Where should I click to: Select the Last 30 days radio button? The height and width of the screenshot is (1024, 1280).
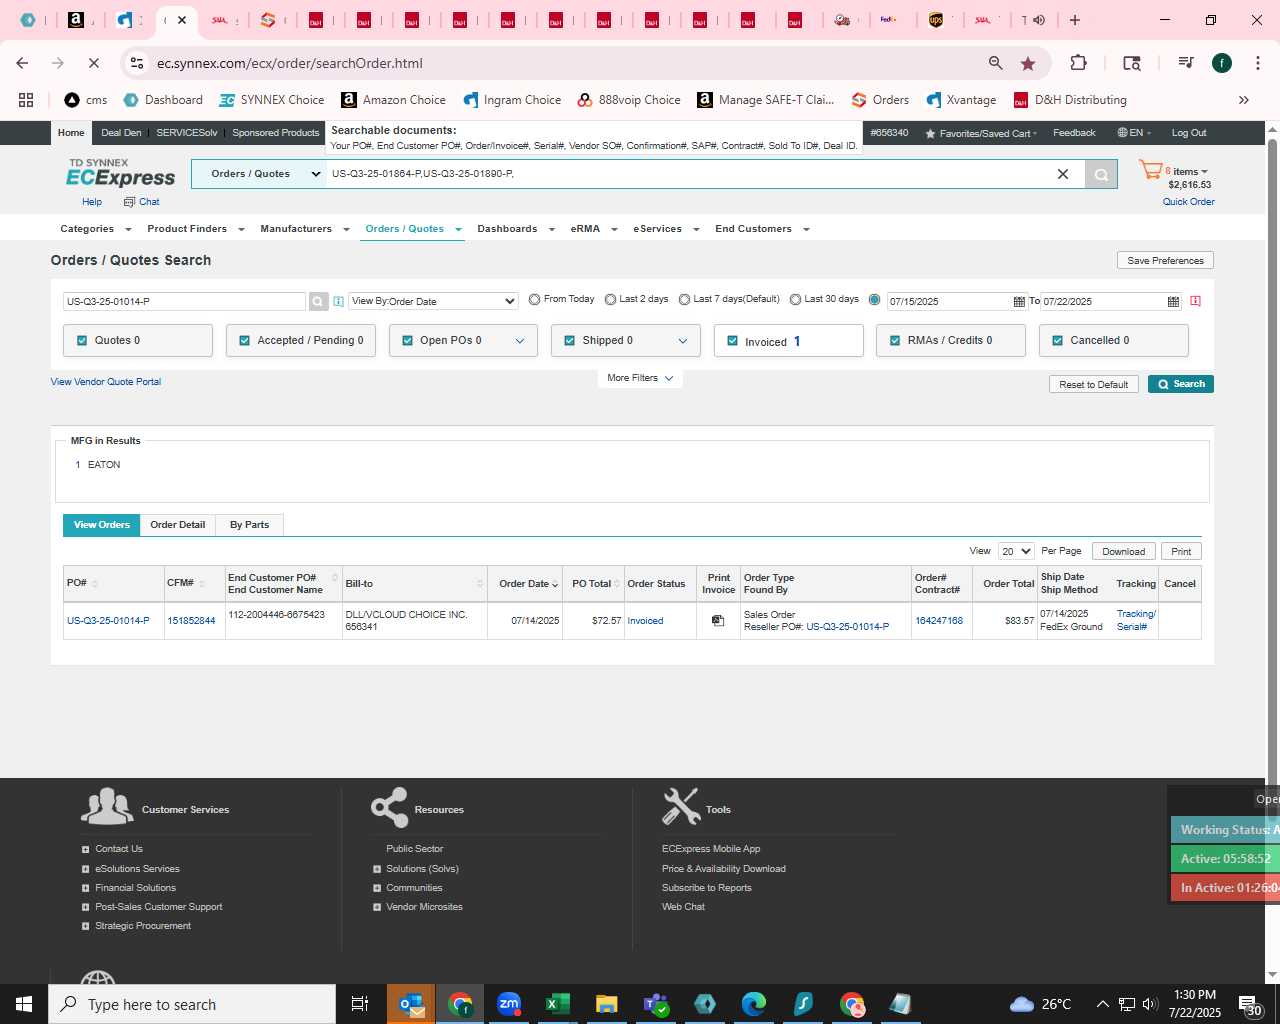796,299
